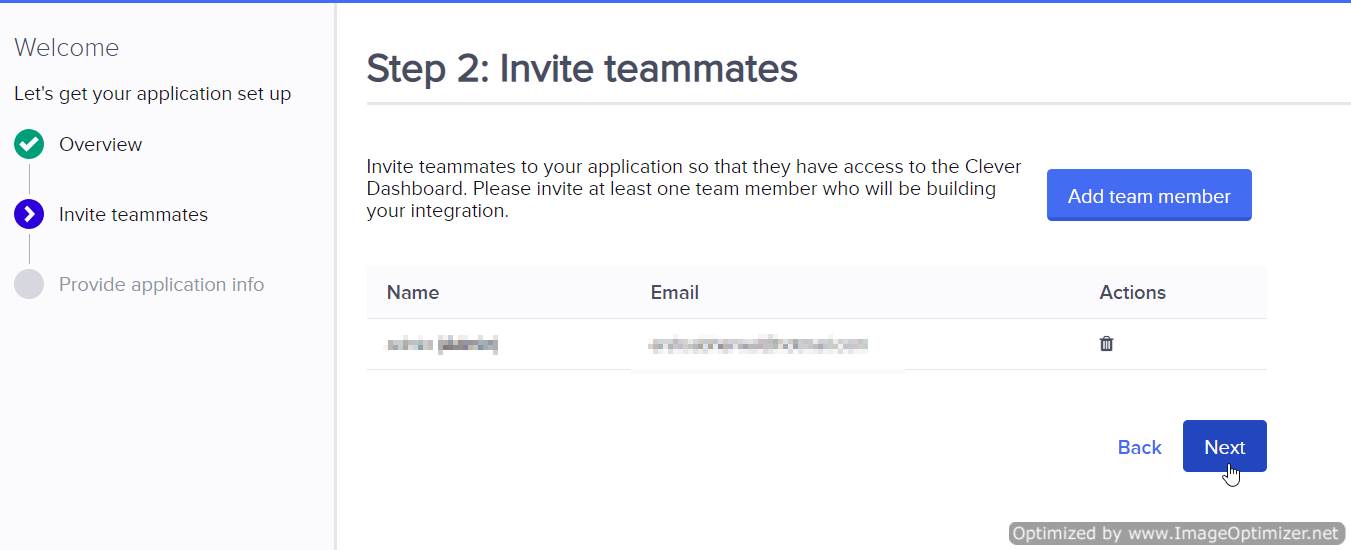Select the blurred teammate name cell
Image resolution: width=1351 pixels, height=550 pixels.
click(442, 345)
